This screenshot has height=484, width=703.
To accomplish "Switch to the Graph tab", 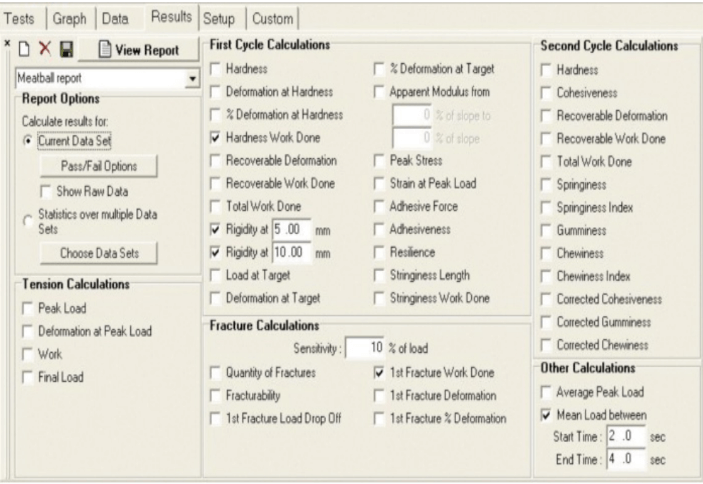I will [71, 17].
